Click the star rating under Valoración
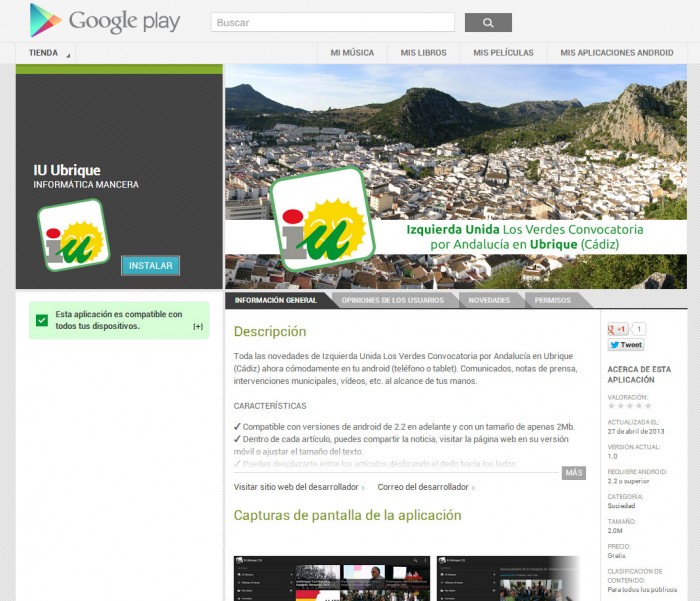The height and width of the screenshot is (601, 700). 629,406
